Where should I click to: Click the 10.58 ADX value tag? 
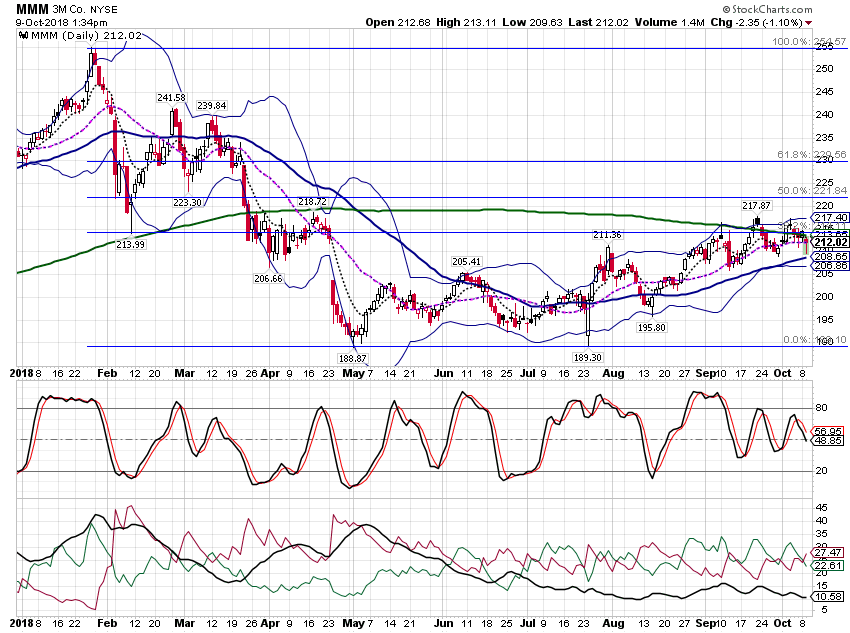coord(828,597)
